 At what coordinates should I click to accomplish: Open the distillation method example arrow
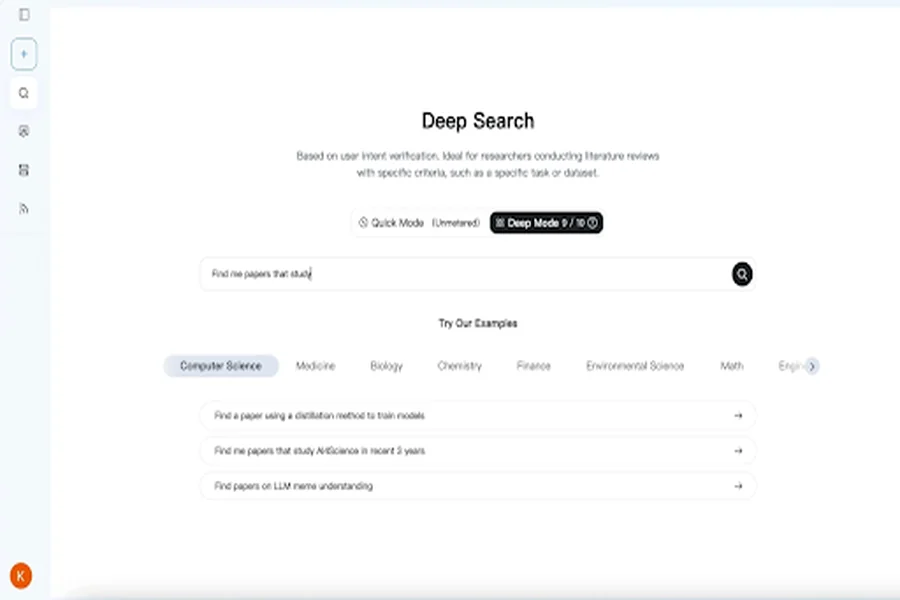(x=738, y=416)
